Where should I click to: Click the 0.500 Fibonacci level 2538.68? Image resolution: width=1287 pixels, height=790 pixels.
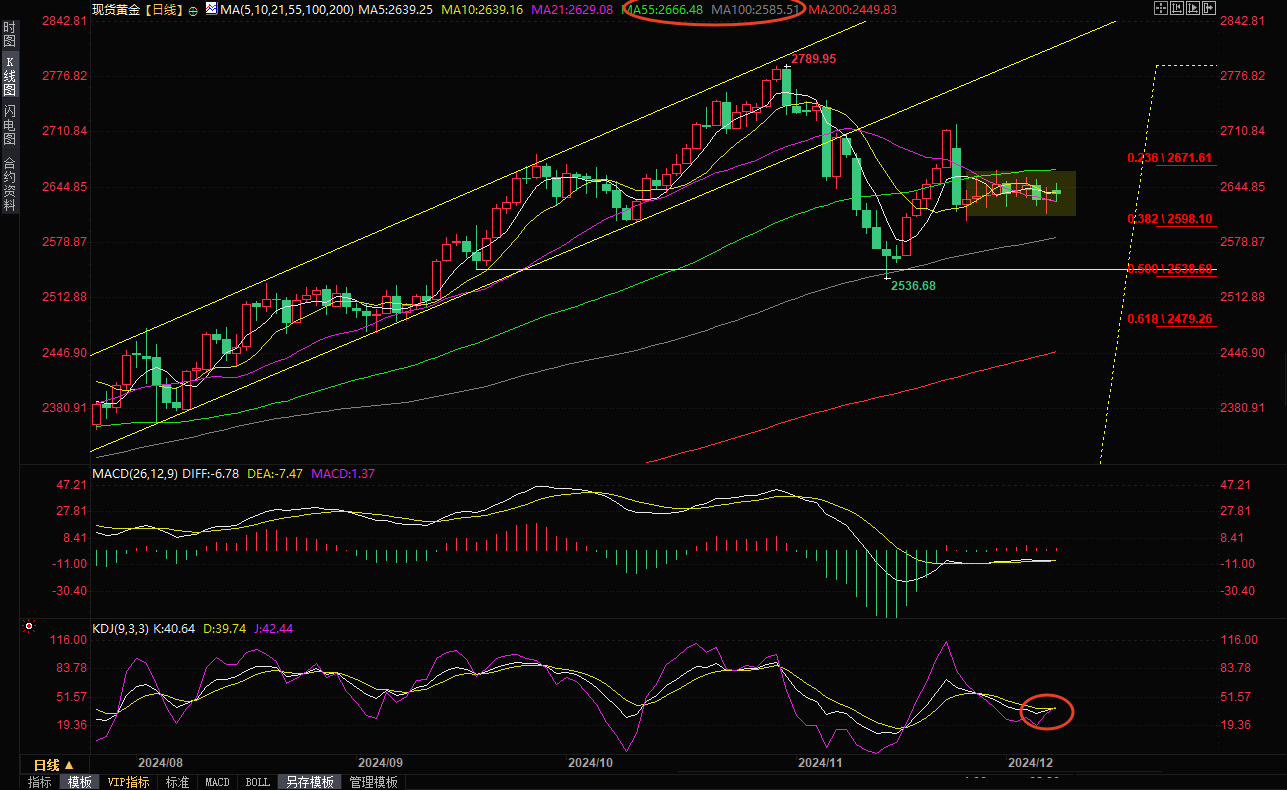click(x=1169, y=269)
